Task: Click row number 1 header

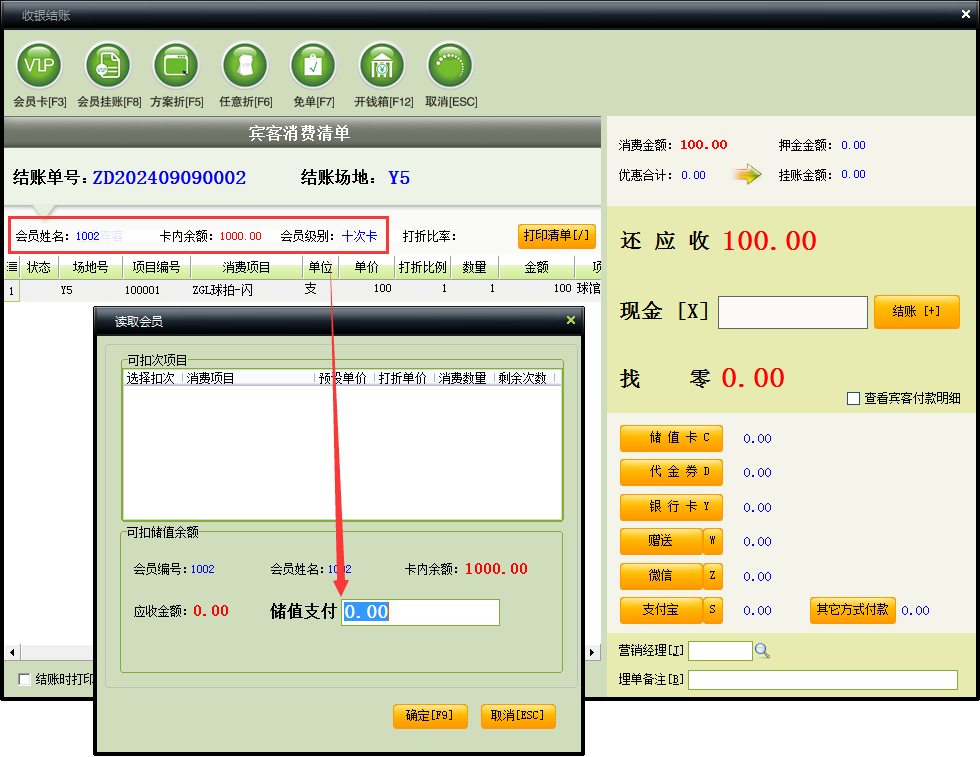Action: (11, 291)
